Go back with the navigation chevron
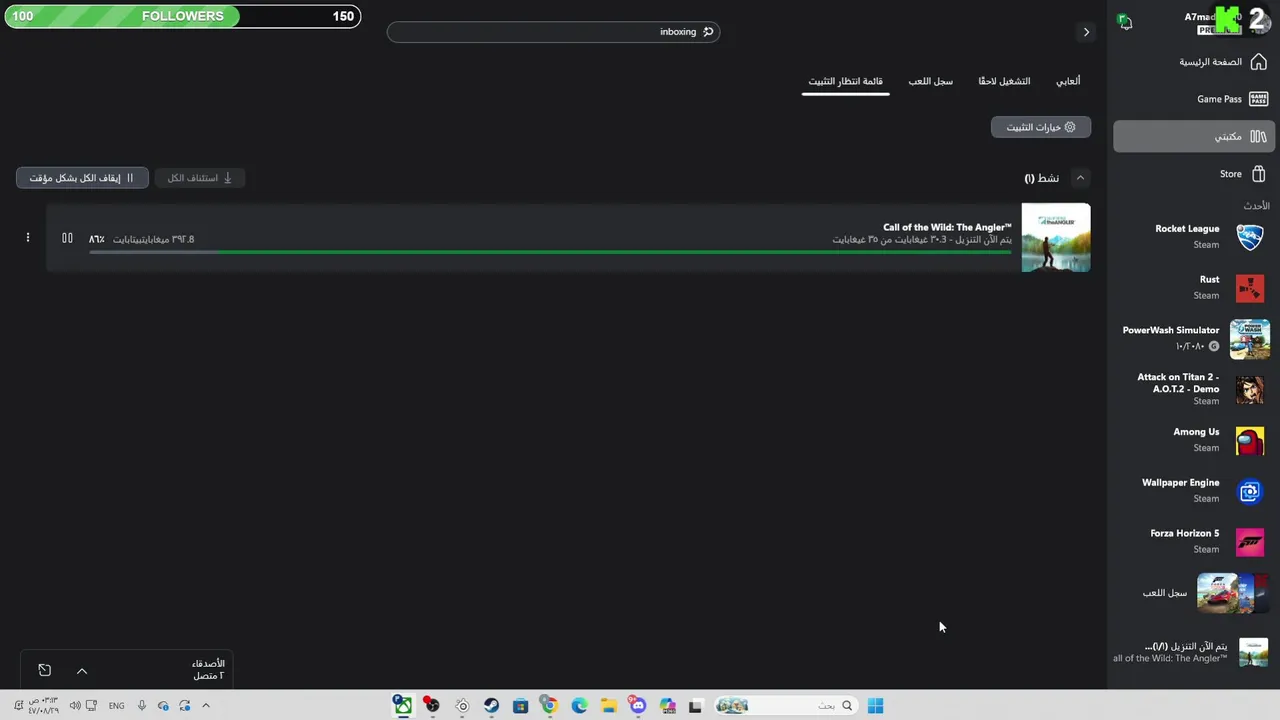Viewport: 1280px width, 720px height. coord(1086,32)
